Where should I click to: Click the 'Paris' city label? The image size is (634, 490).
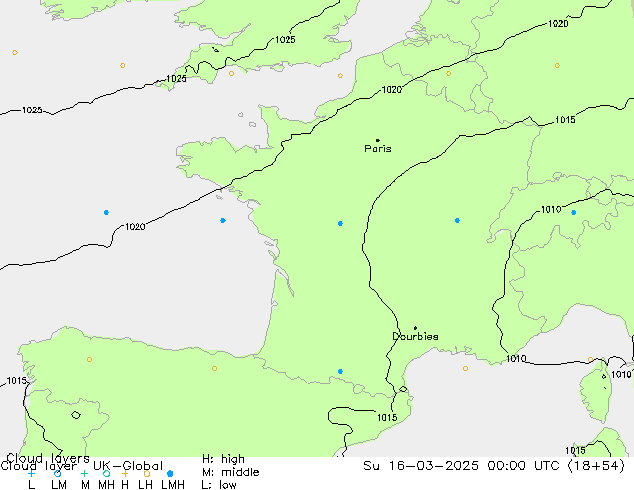click(x=378, y=149)
